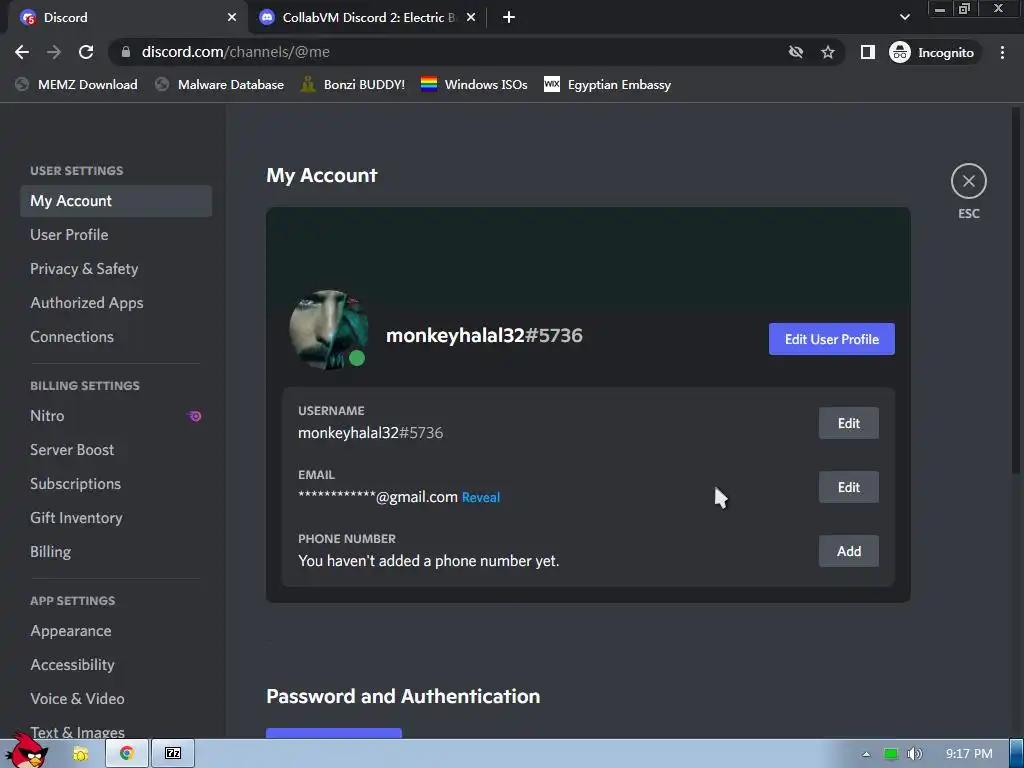Click the padlock site info icon
The image size is (1024, 768).
(126, 52)
